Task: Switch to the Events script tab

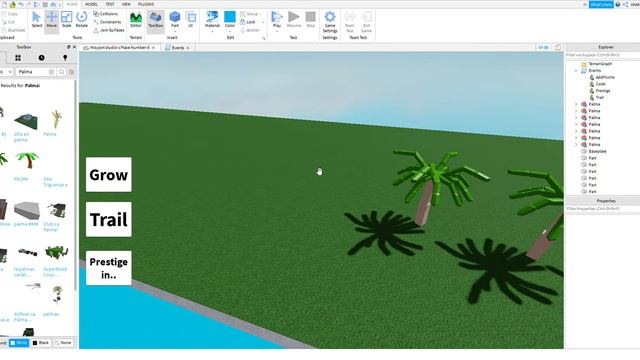Action: tap(178, 48)
